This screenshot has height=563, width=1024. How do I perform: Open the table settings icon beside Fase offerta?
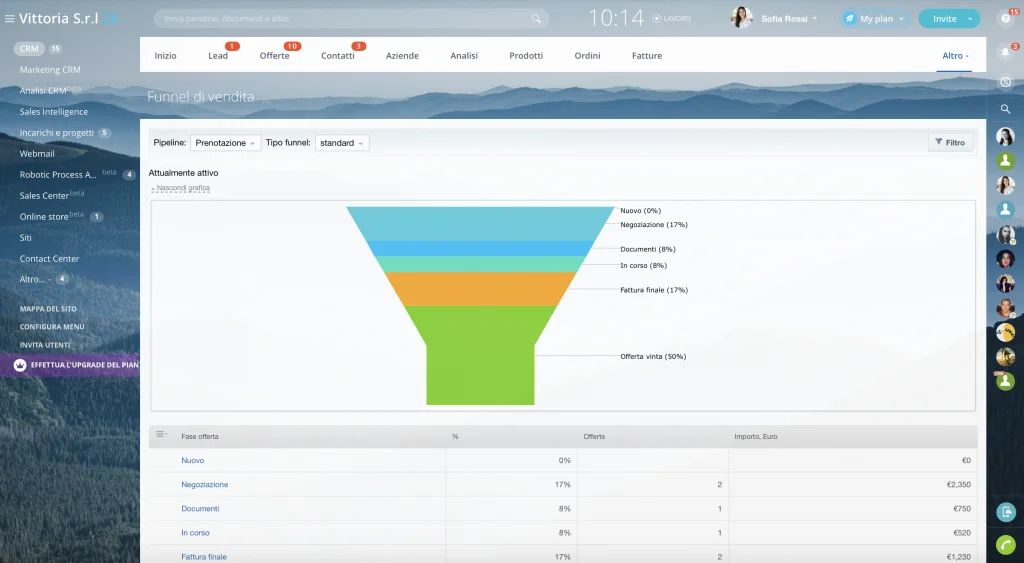161,434
